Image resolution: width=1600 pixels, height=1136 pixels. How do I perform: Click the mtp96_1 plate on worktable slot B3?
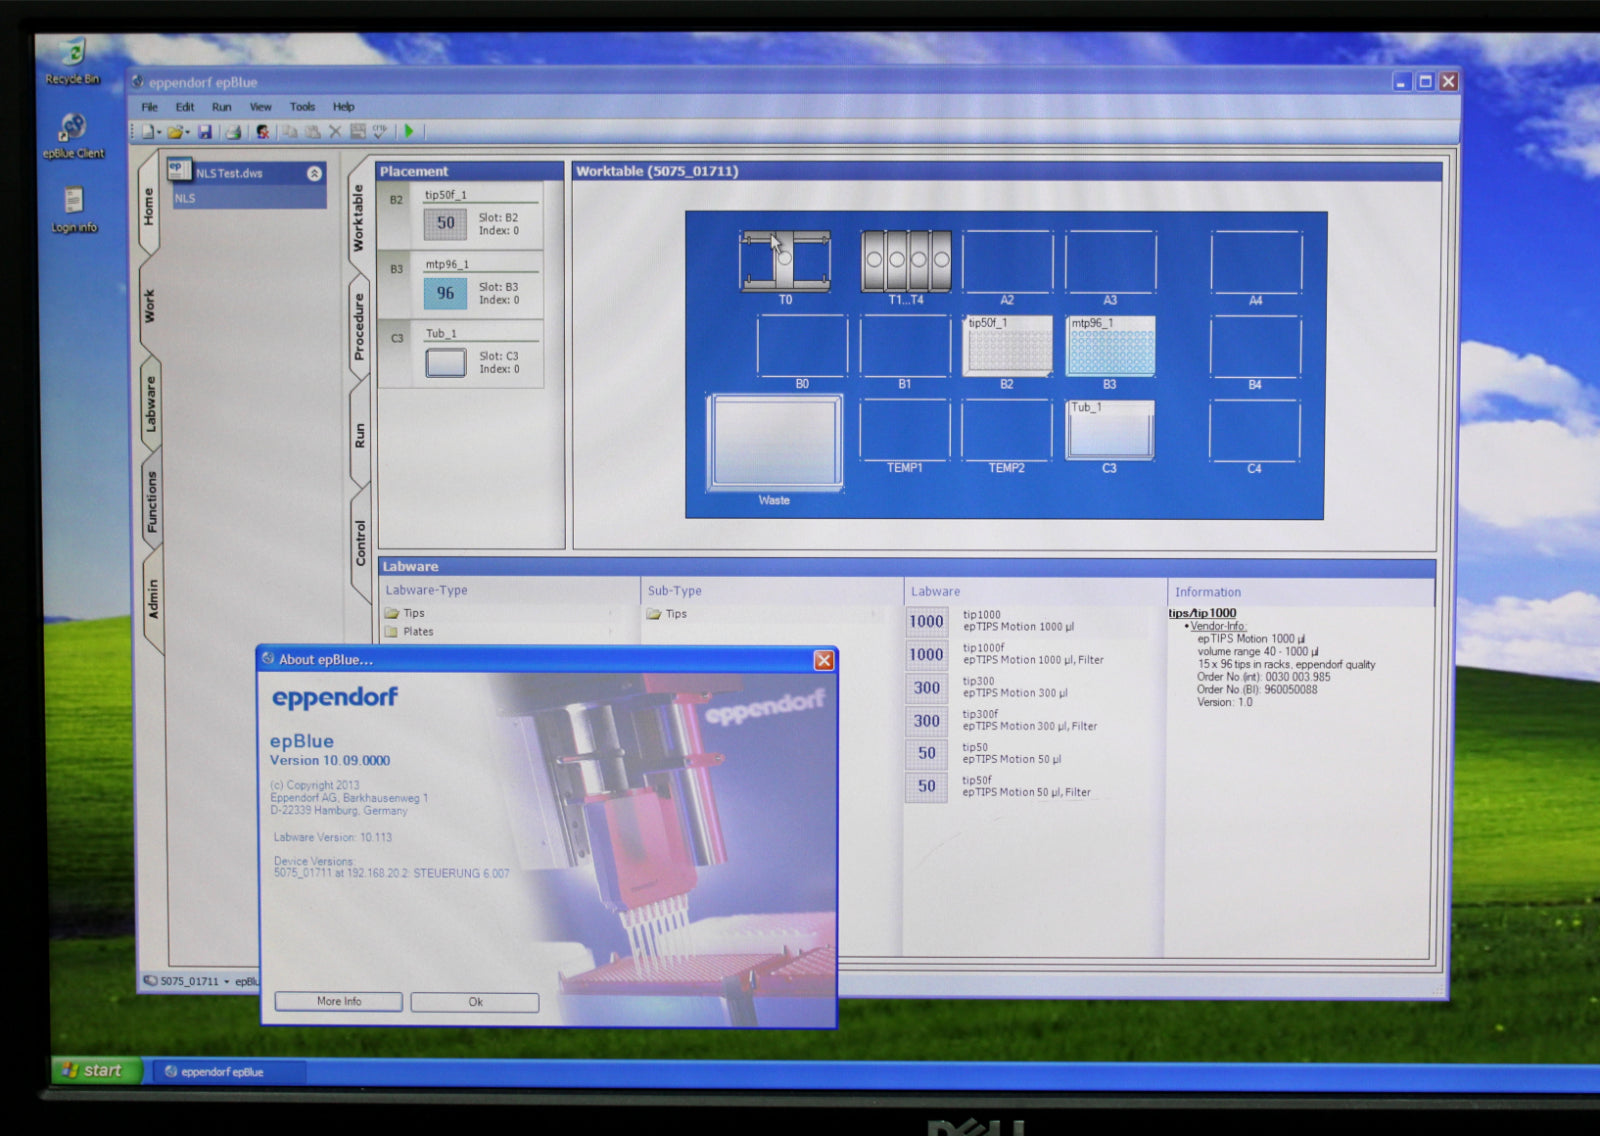pyautogui.click(x=1110, y=346)
